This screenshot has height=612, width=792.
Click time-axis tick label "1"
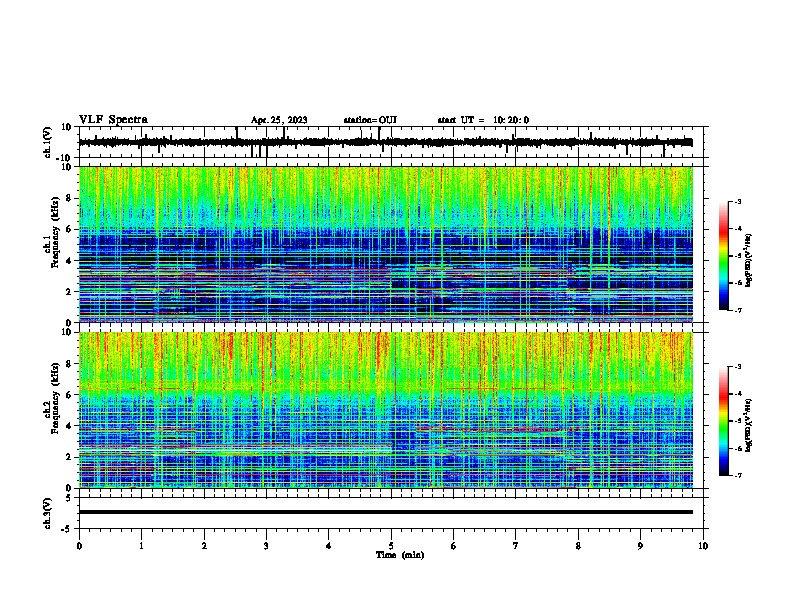[x=141, y=546]
